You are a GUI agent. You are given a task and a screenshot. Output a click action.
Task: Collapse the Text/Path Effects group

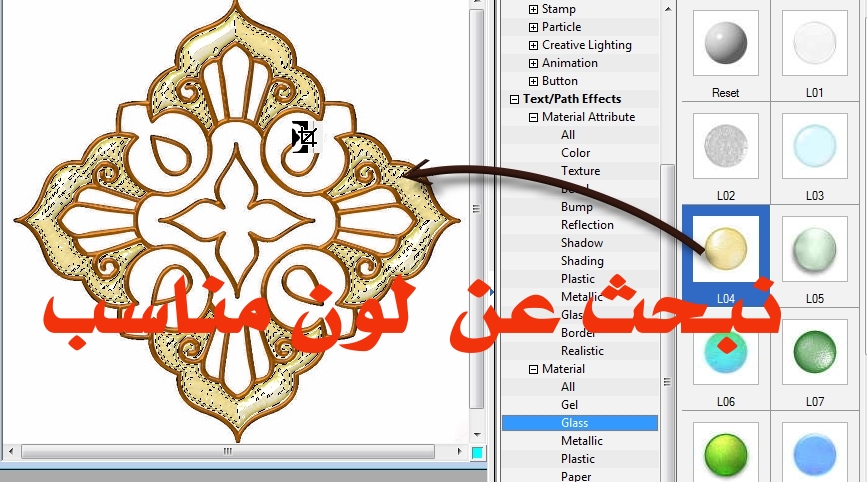514,99
